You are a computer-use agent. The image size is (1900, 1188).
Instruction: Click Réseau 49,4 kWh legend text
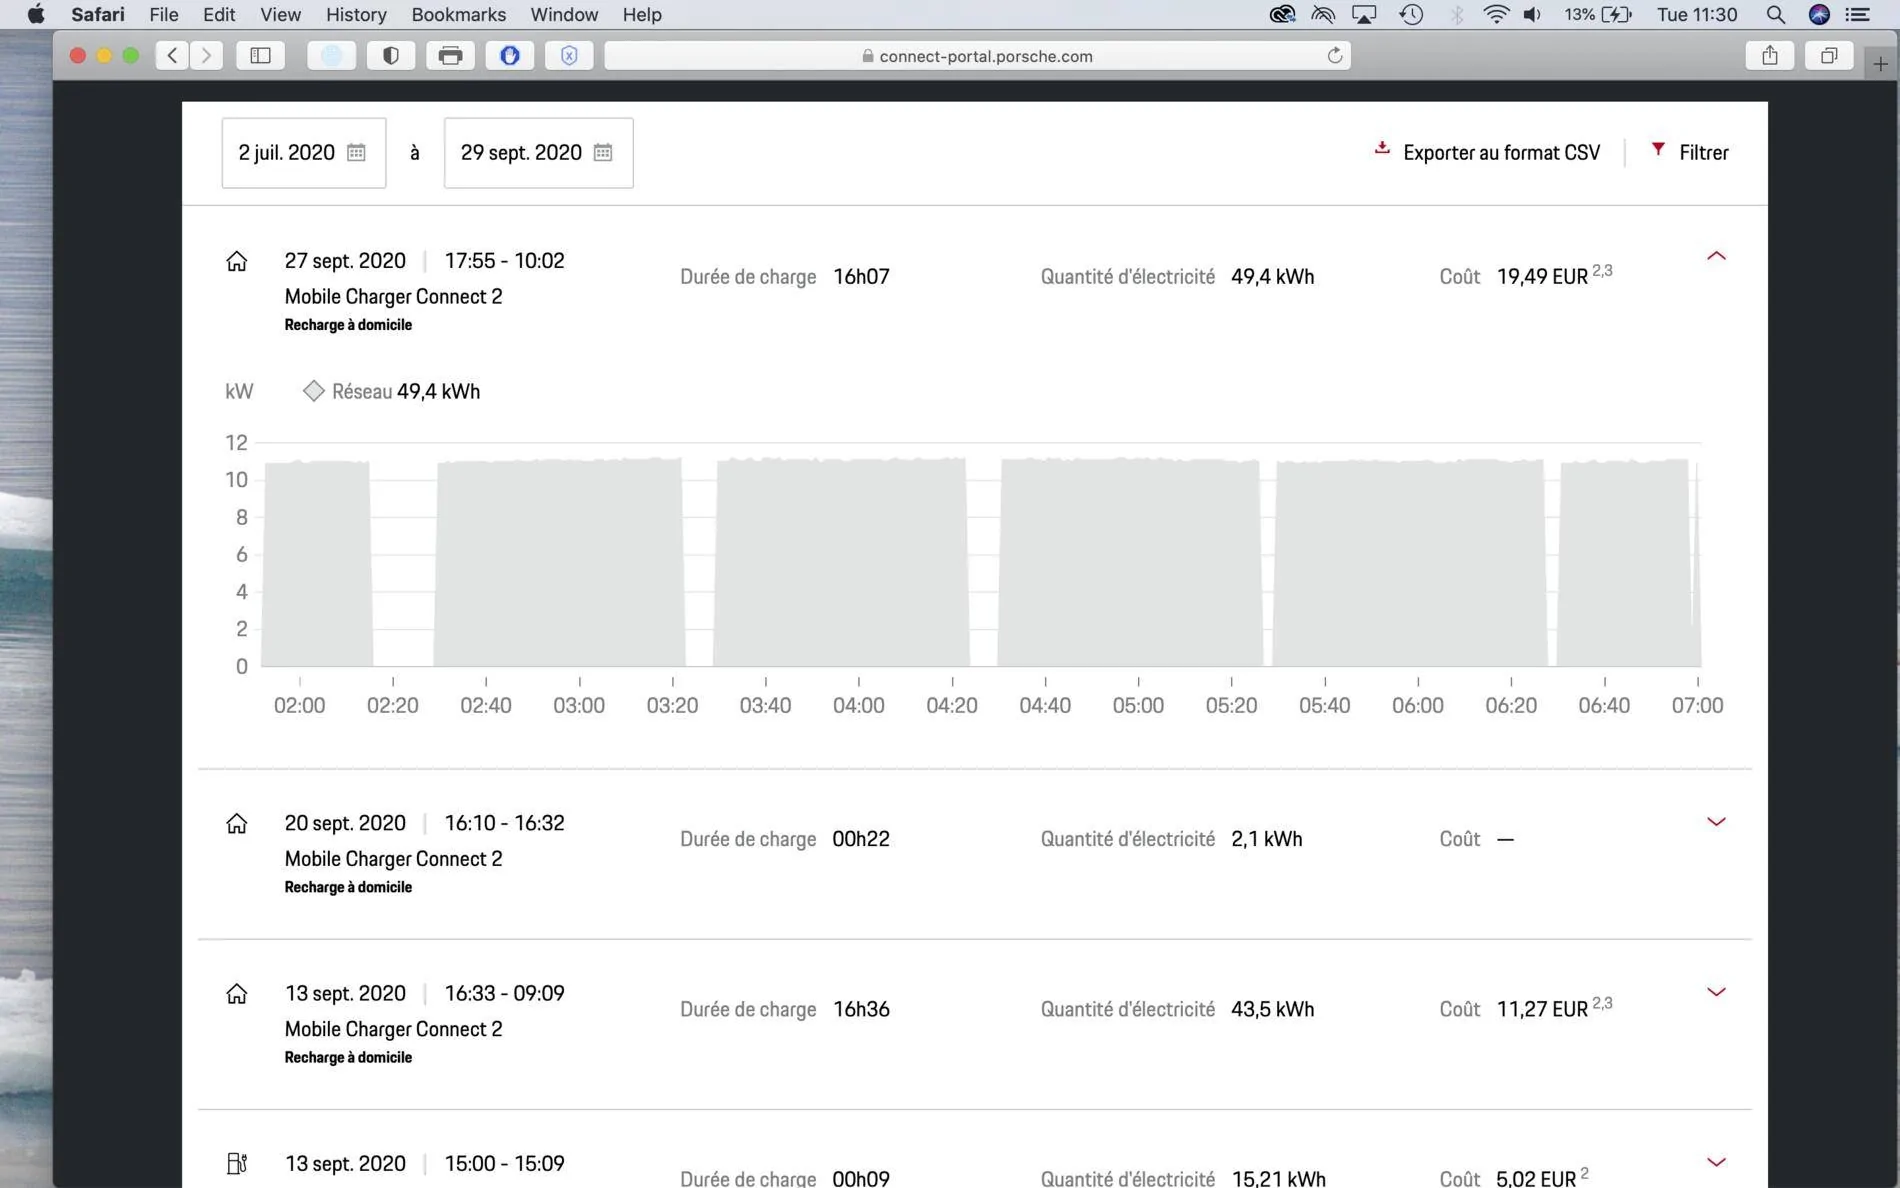pyautogui.click(x=406, y=392)
